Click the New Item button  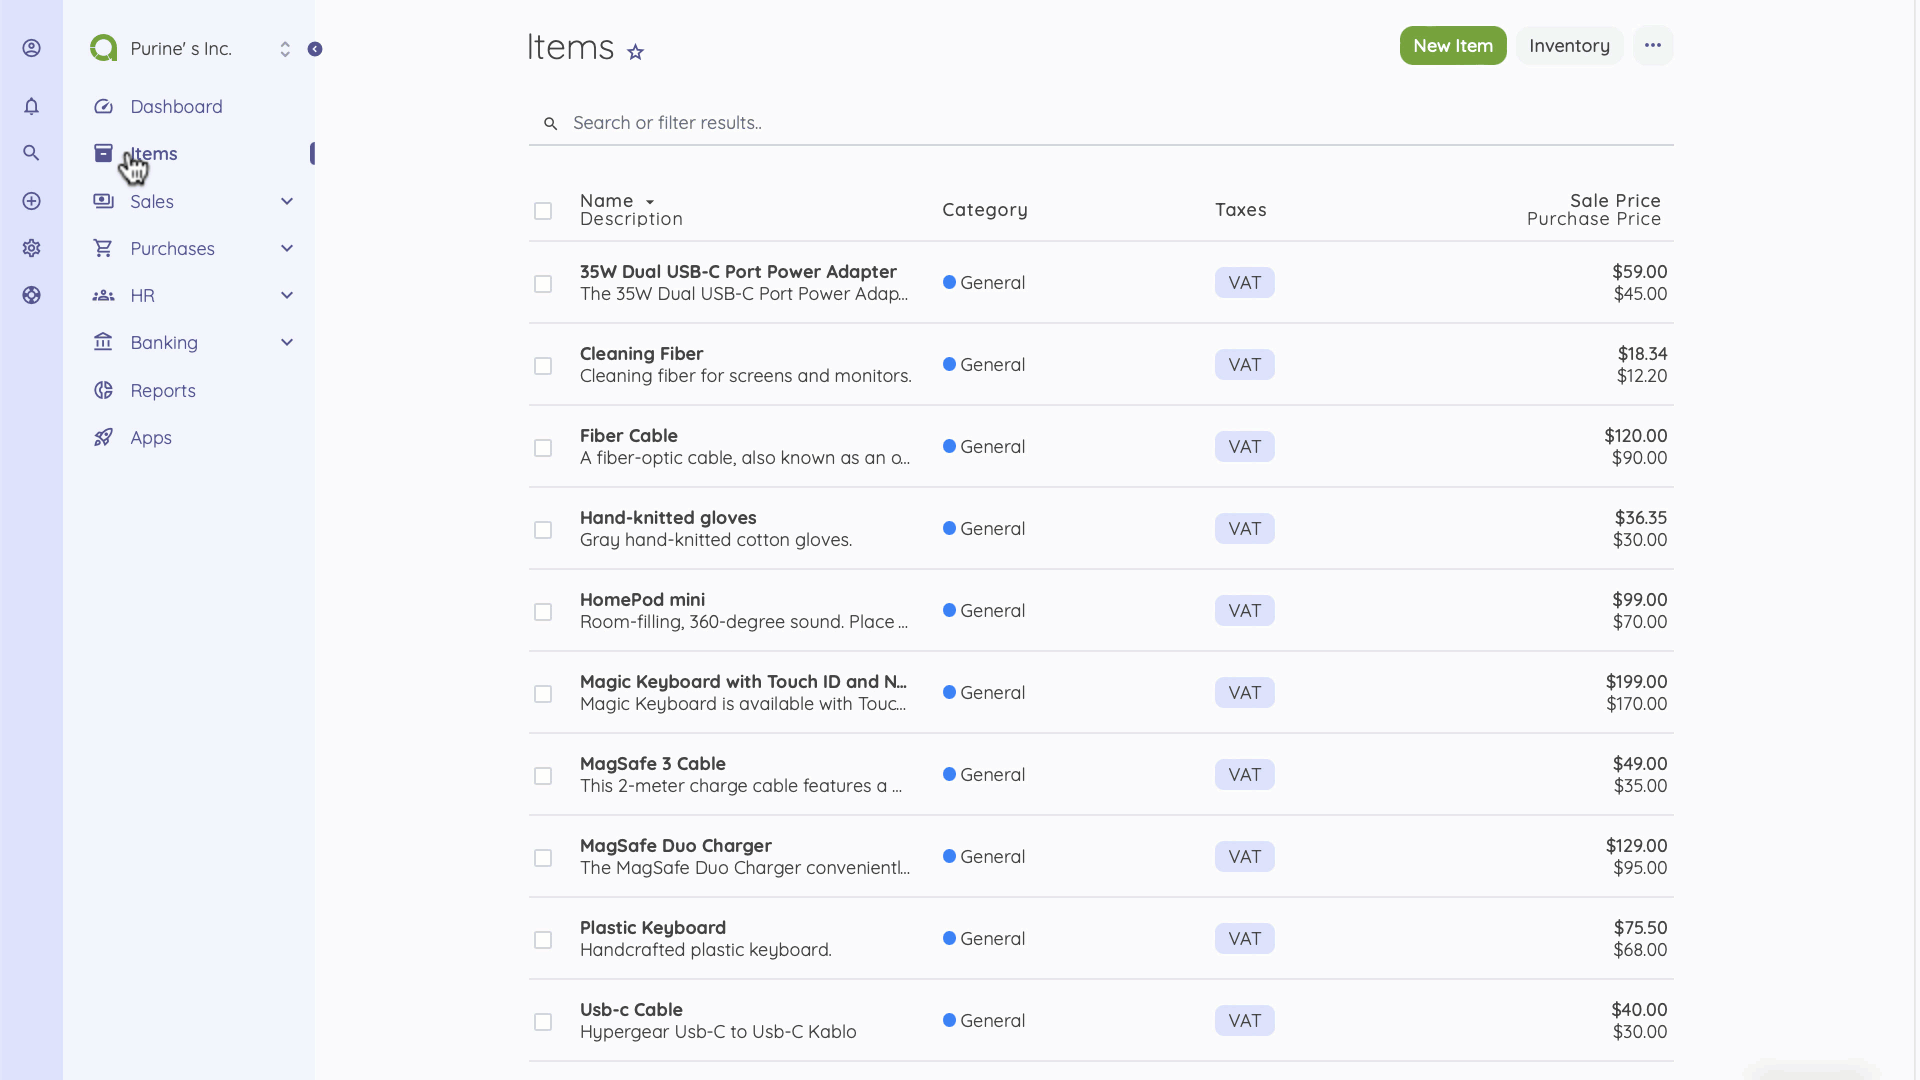coord(1452,45)
